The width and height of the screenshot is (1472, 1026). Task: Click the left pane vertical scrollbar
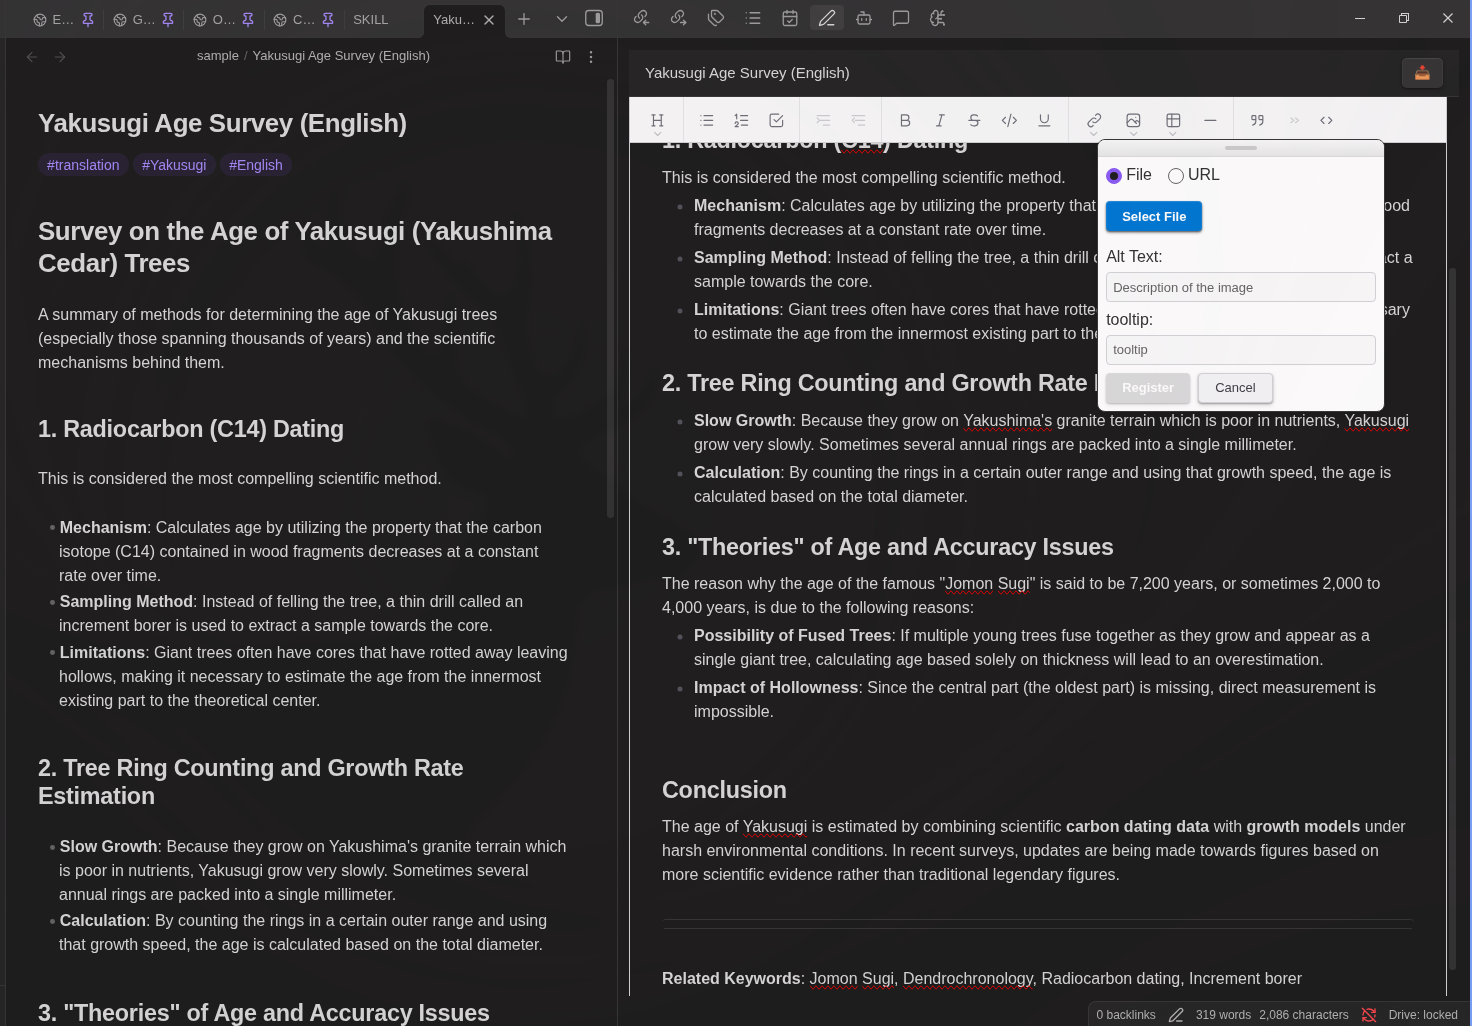610,298
